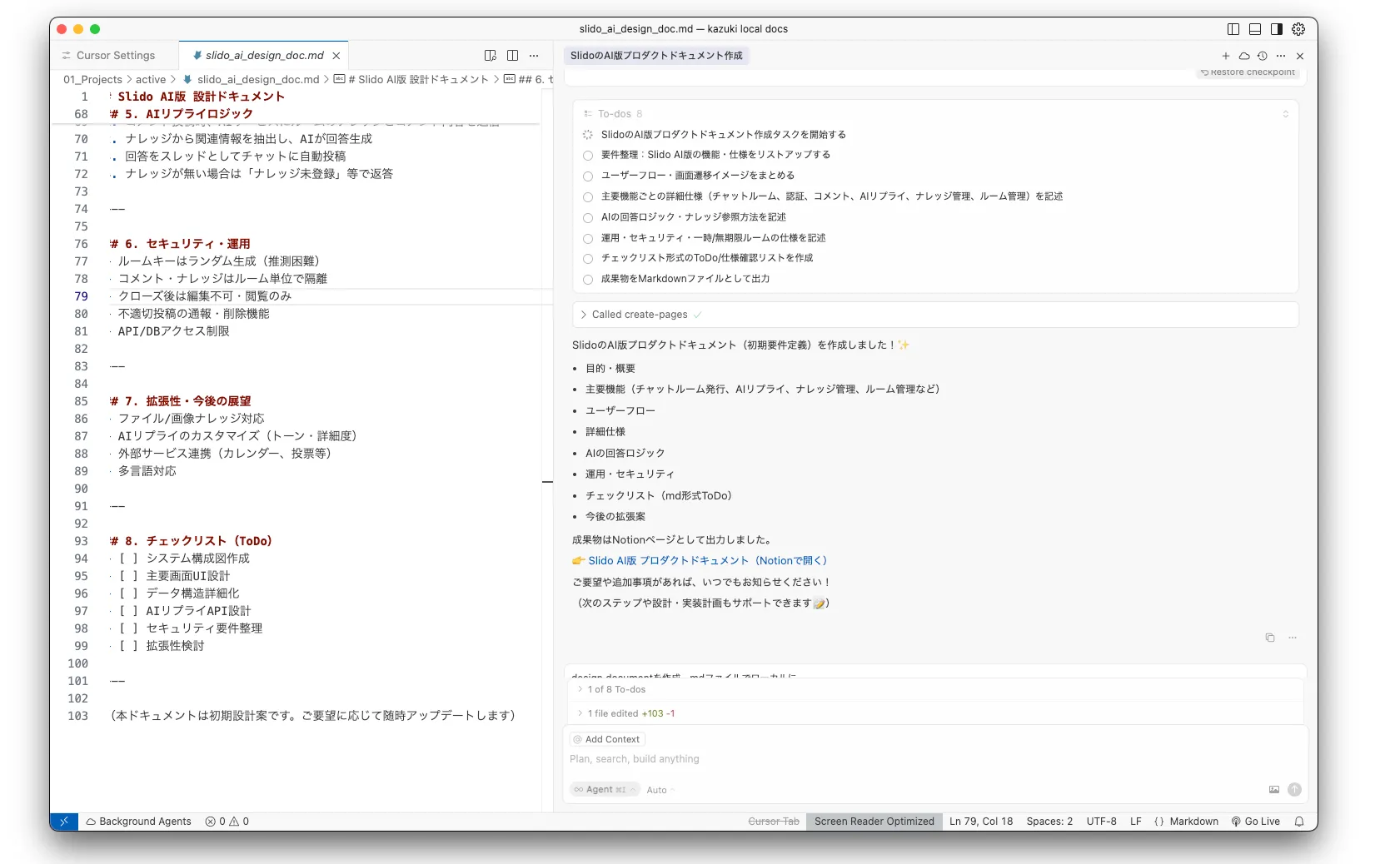The image size is (1400, 864).
Task: Open Cursor settings via the gear icon
Action: 1299,29
